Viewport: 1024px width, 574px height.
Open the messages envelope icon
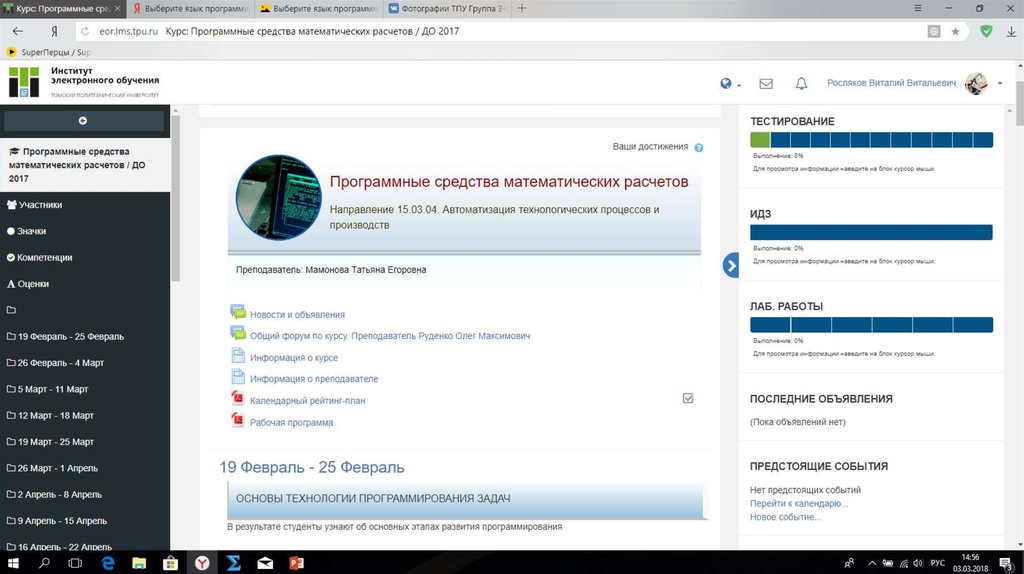[x=766, y=84]
